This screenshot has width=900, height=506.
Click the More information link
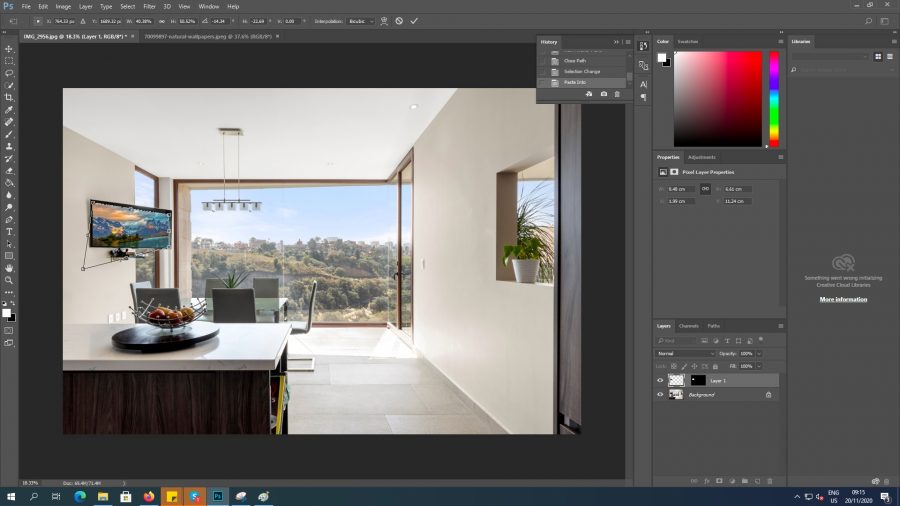coord(843,299)
